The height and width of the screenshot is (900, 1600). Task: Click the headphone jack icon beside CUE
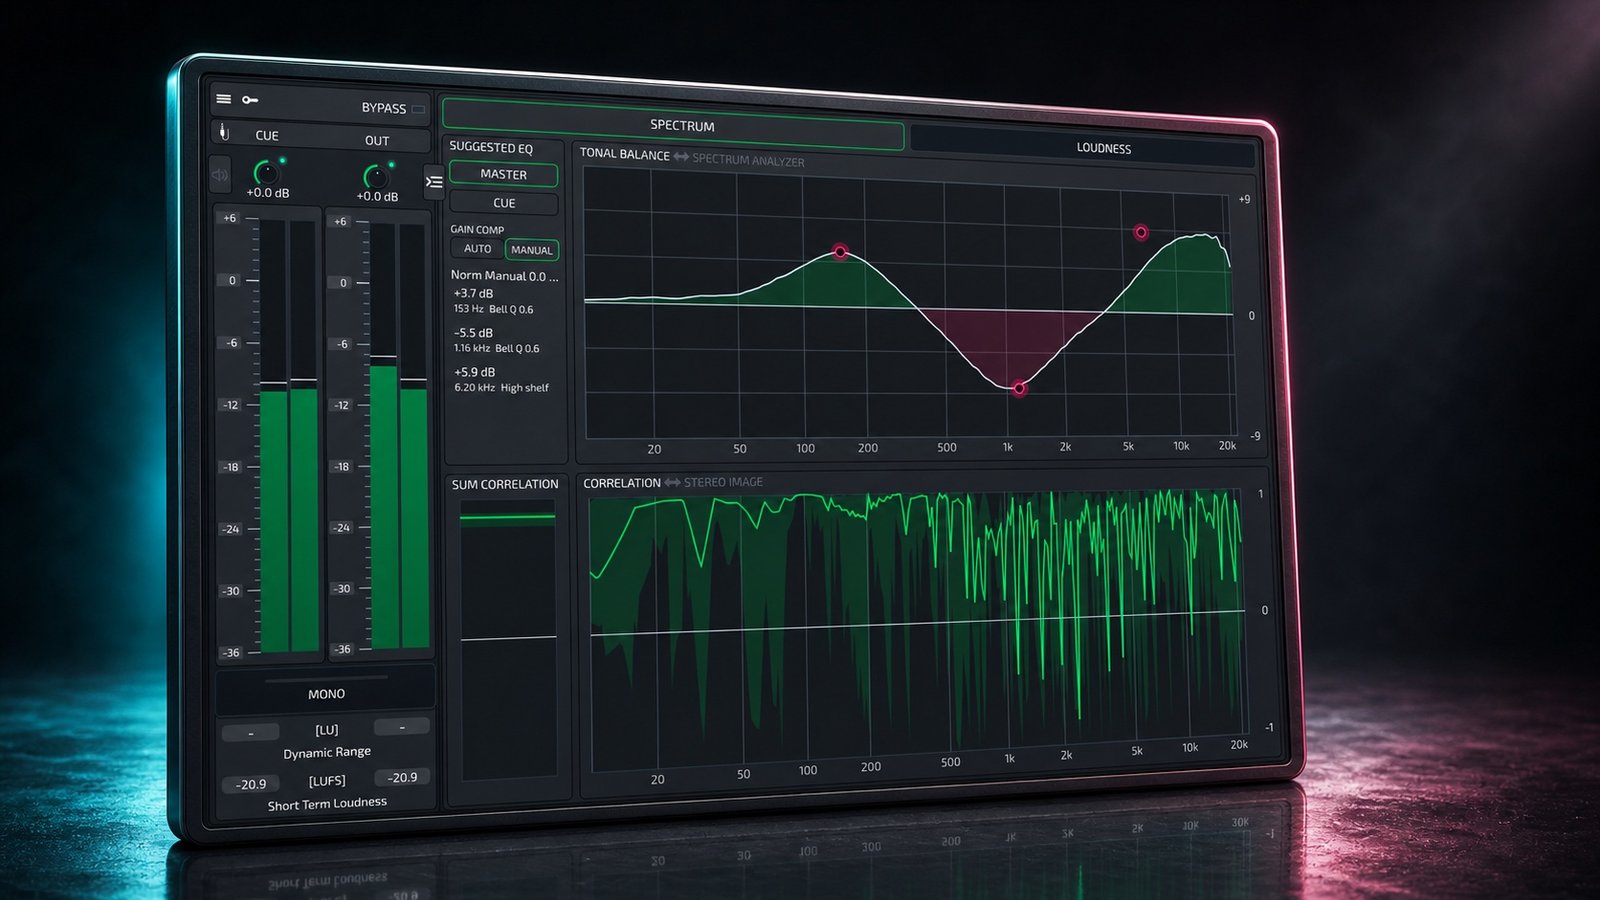(x=224, y=133)
